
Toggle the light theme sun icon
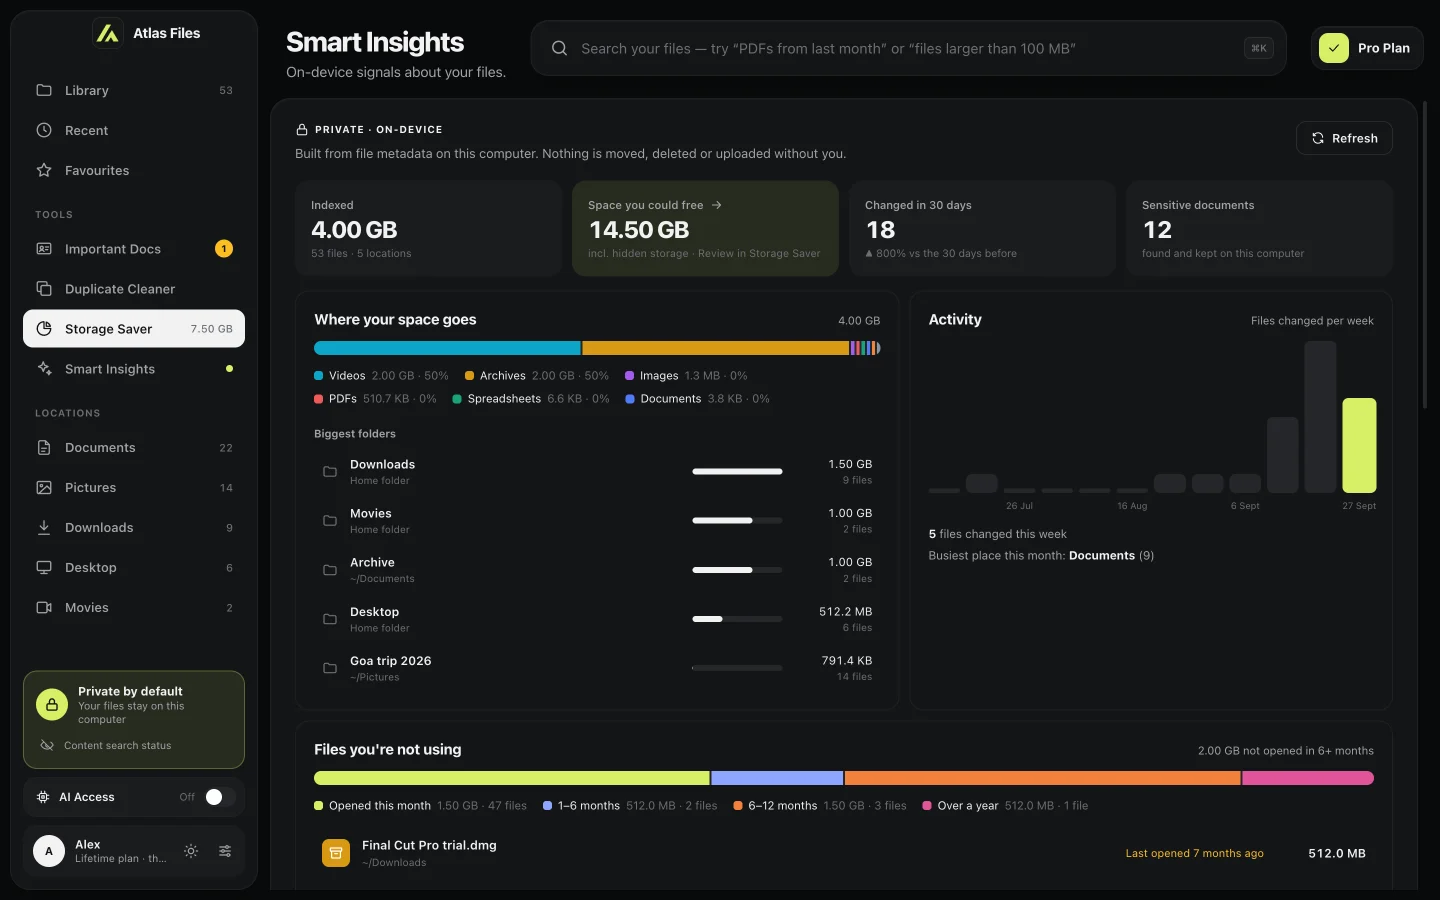(191, 851)
